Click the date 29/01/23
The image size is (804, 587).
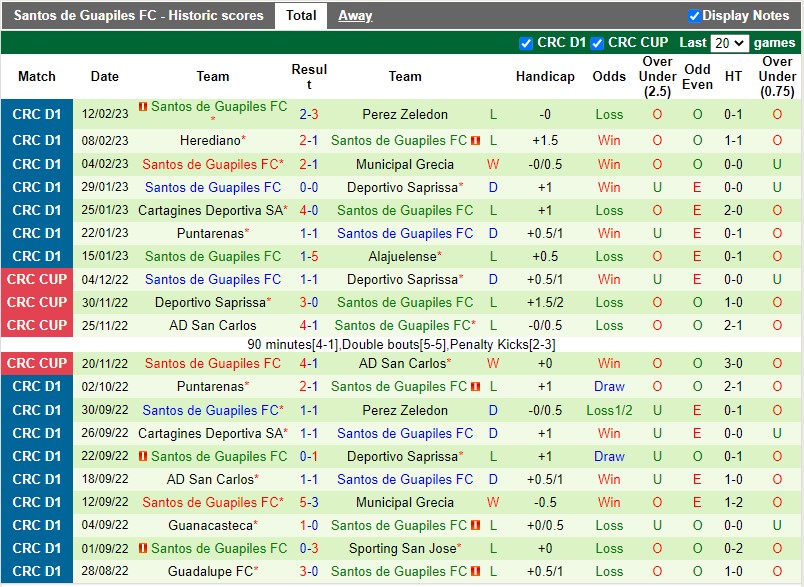[x=105, y=187]
